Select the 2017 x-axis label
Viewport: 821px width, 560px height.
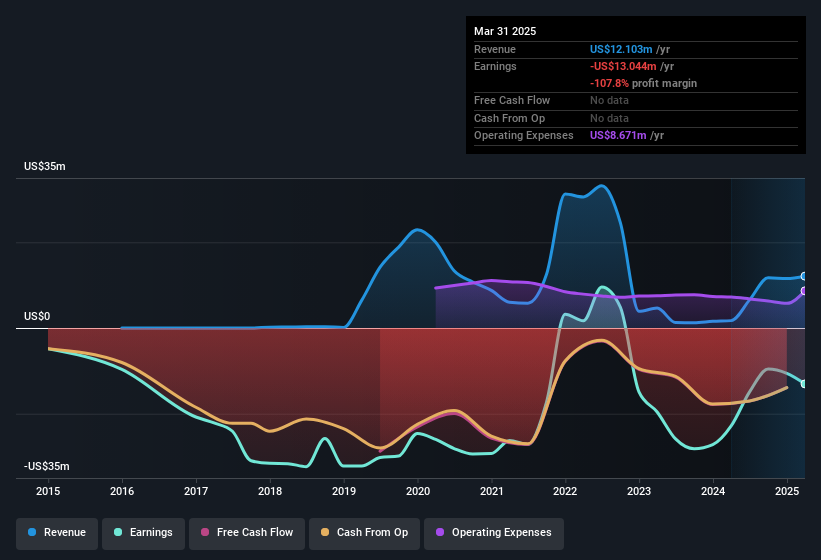[196, 491]
